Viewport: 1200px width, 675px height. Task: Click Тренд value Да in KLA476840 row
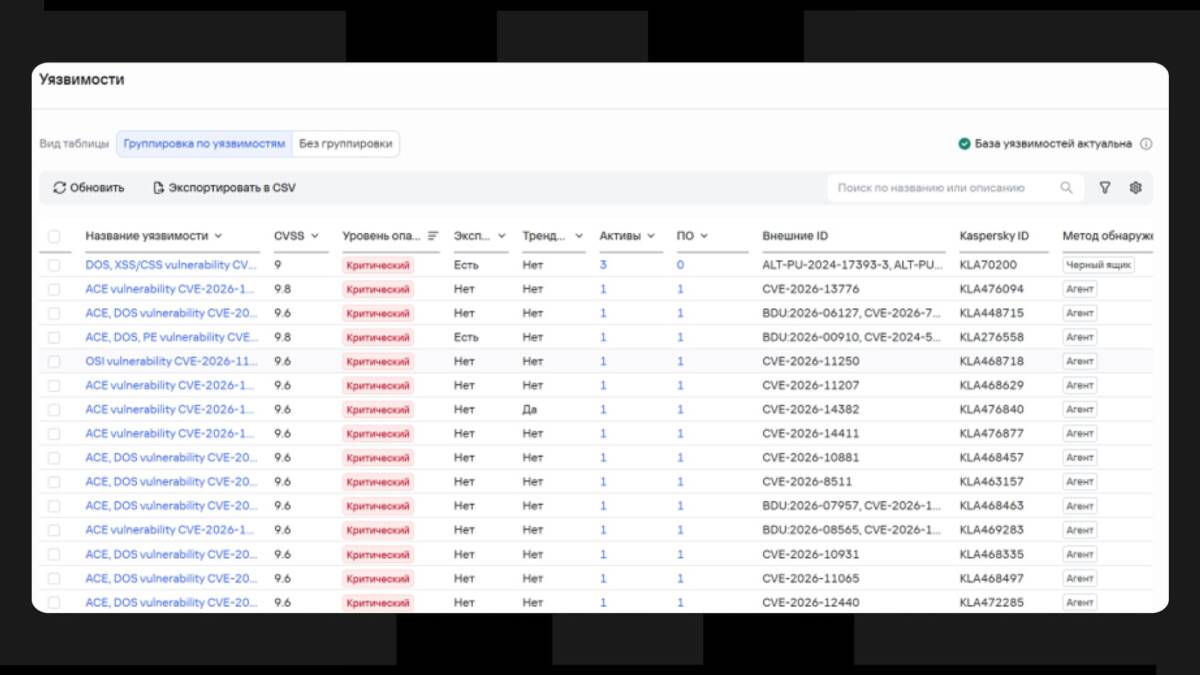(x=529, y=410)
